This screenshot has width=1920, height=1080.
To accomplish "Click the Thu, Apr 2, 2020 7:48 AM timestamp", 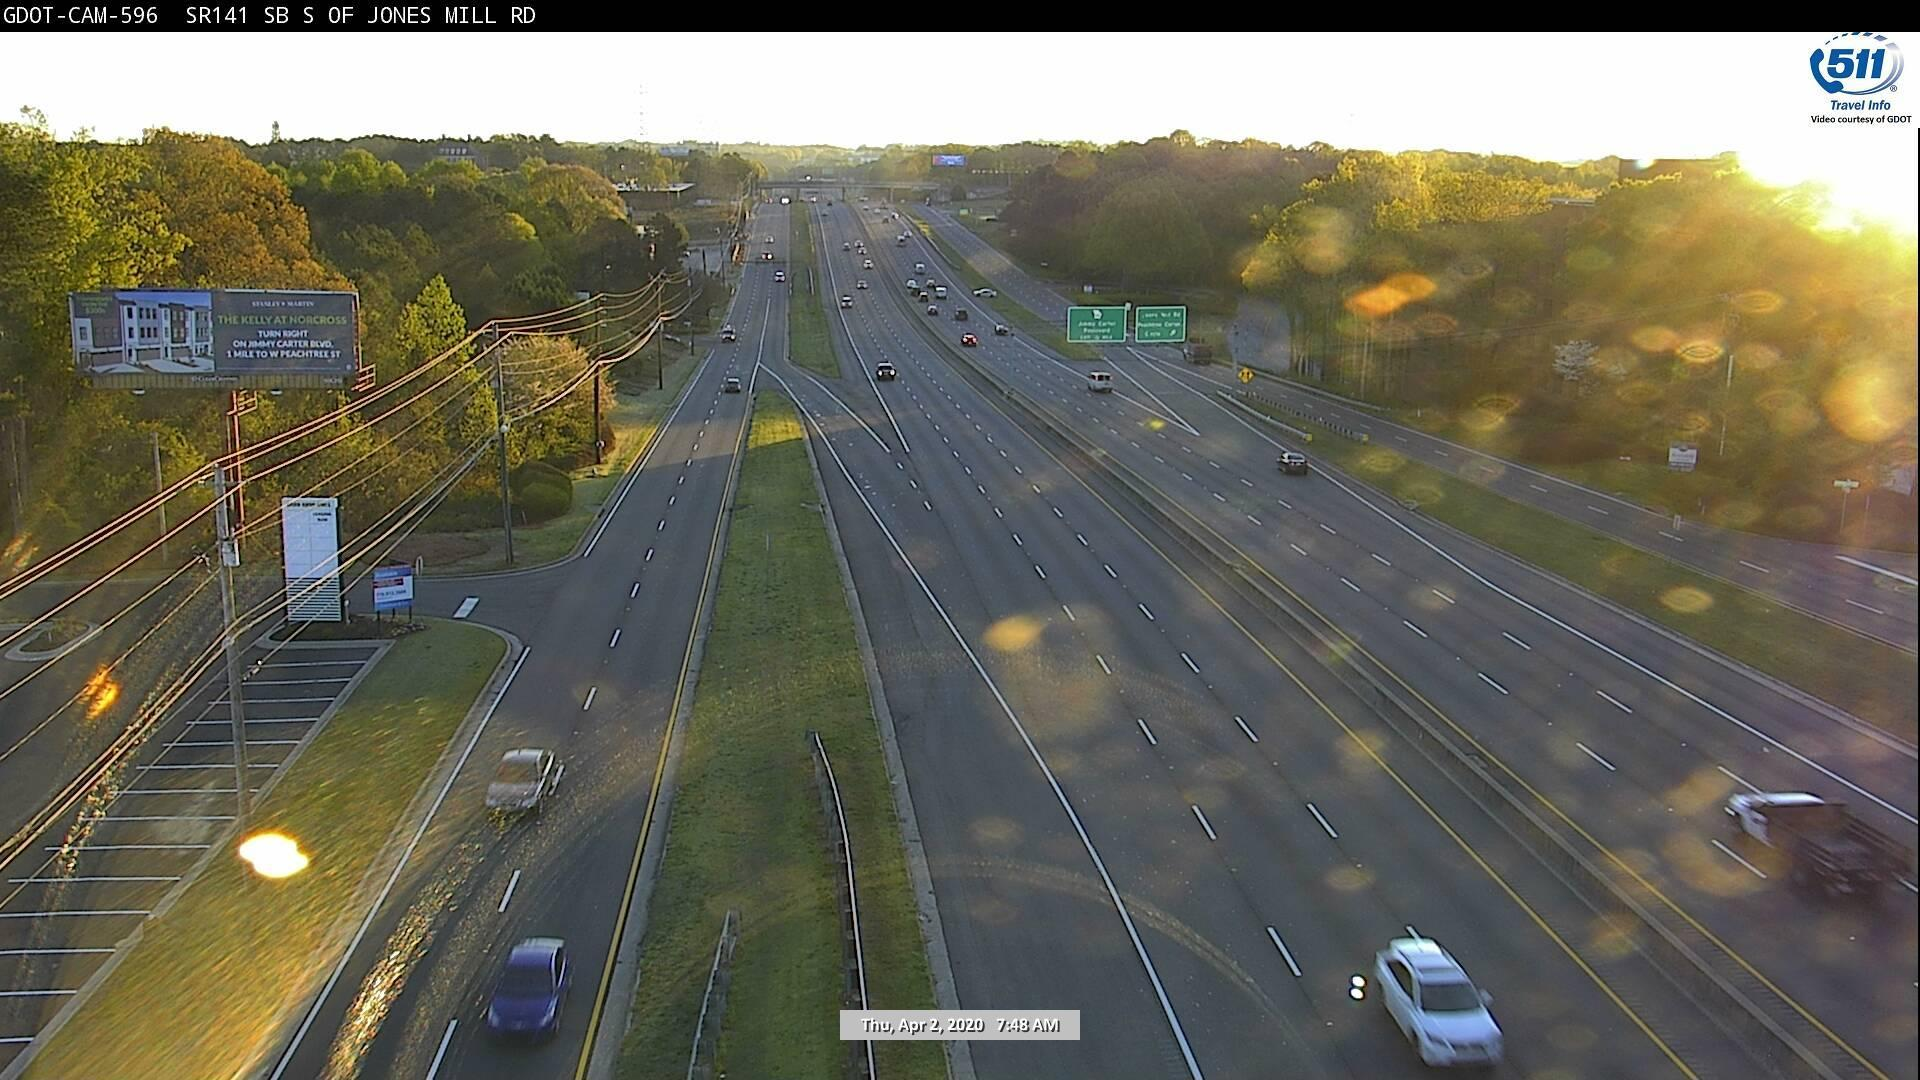I will pos(960,1025).
